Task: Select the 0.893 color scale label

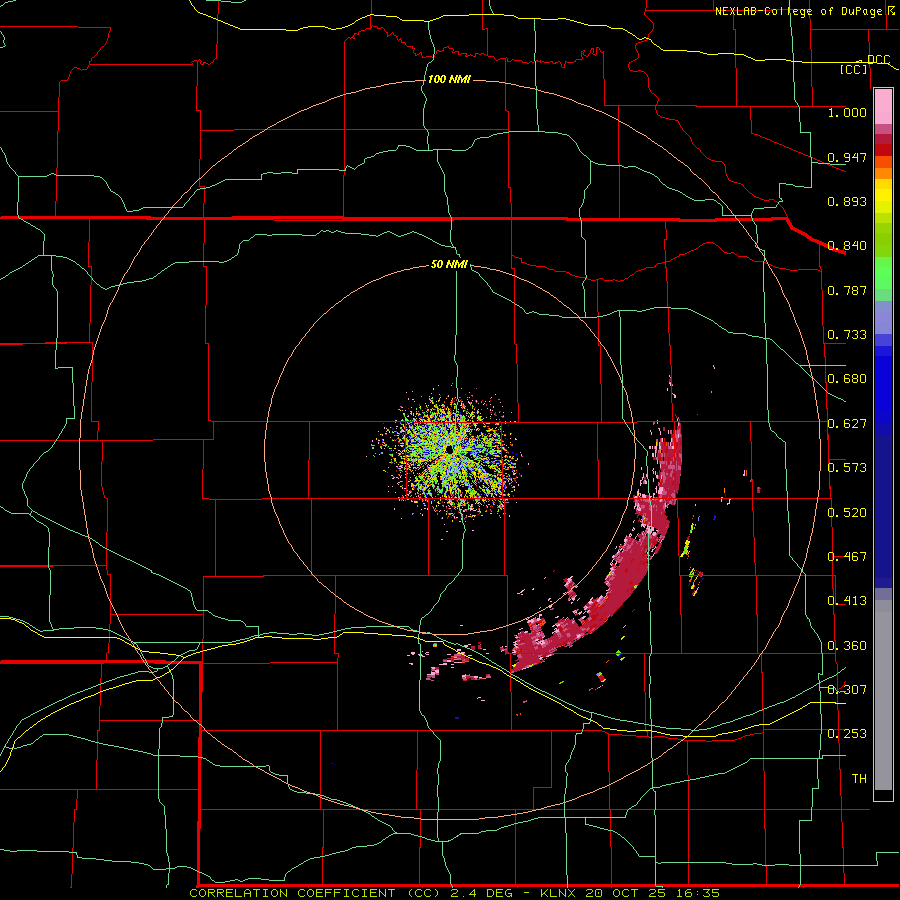Action: click(847, 201)
